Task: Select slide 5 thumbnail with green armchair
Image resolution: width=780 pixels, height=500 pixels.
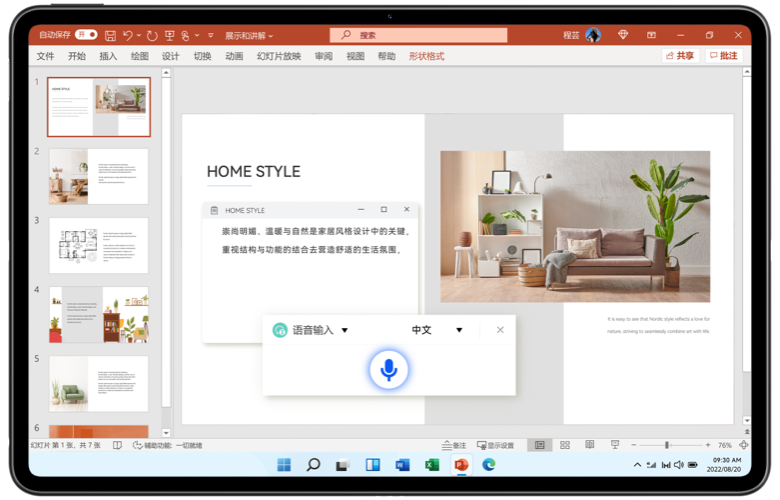Action: (x=98, y=384)
